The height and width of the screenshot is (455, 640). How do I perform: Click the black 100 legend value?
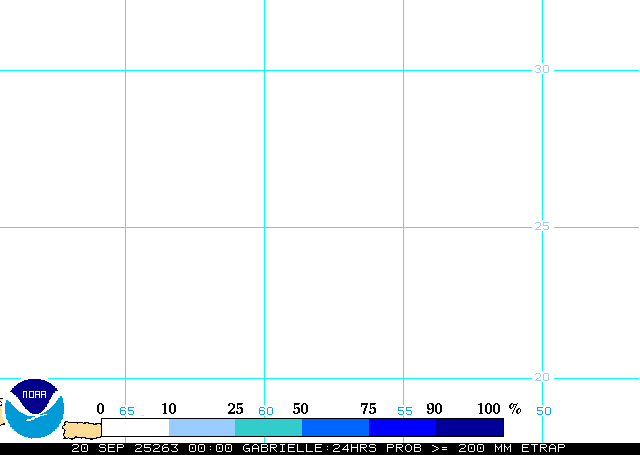pos(489,409)
